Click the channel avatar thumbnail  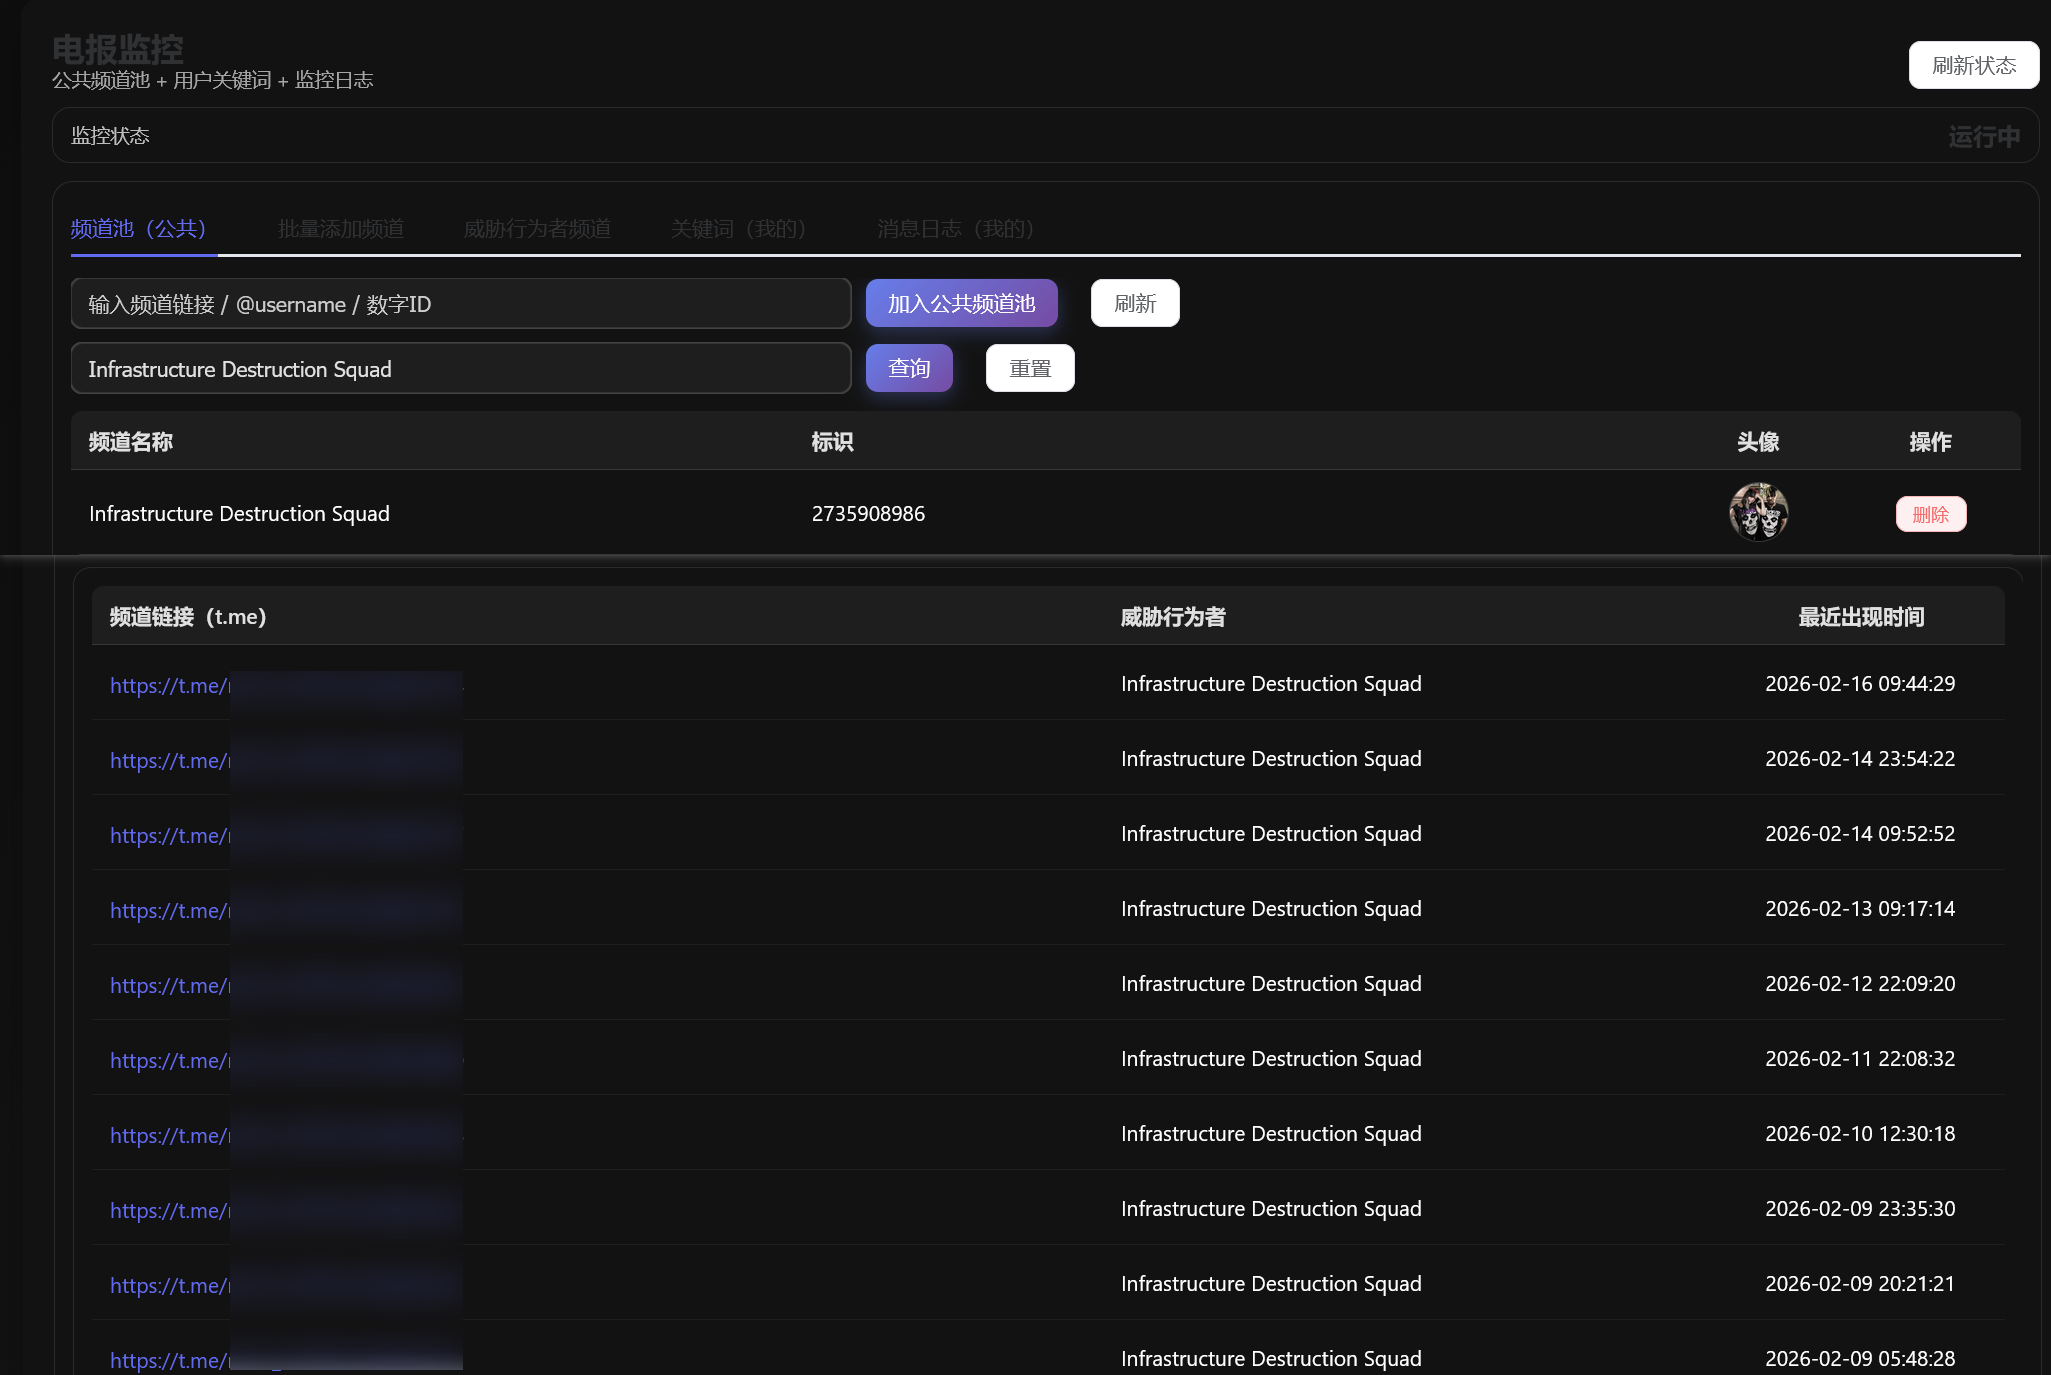pyautogui.click(x=1758, y=512)
